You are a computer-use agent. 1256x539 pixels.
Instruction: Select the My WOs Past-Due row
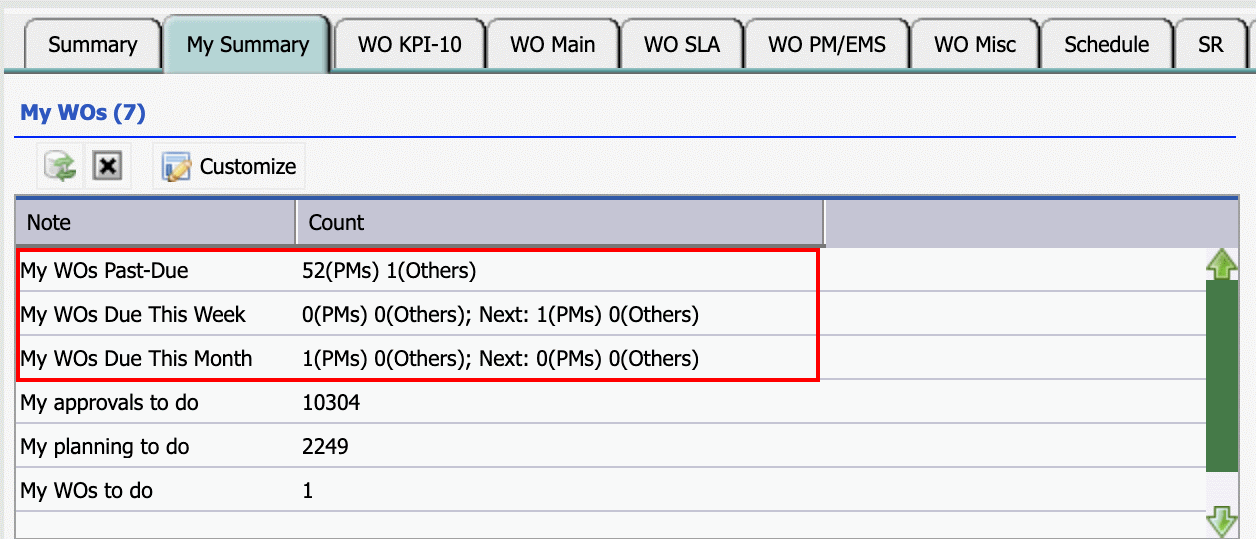click(612, 270)
